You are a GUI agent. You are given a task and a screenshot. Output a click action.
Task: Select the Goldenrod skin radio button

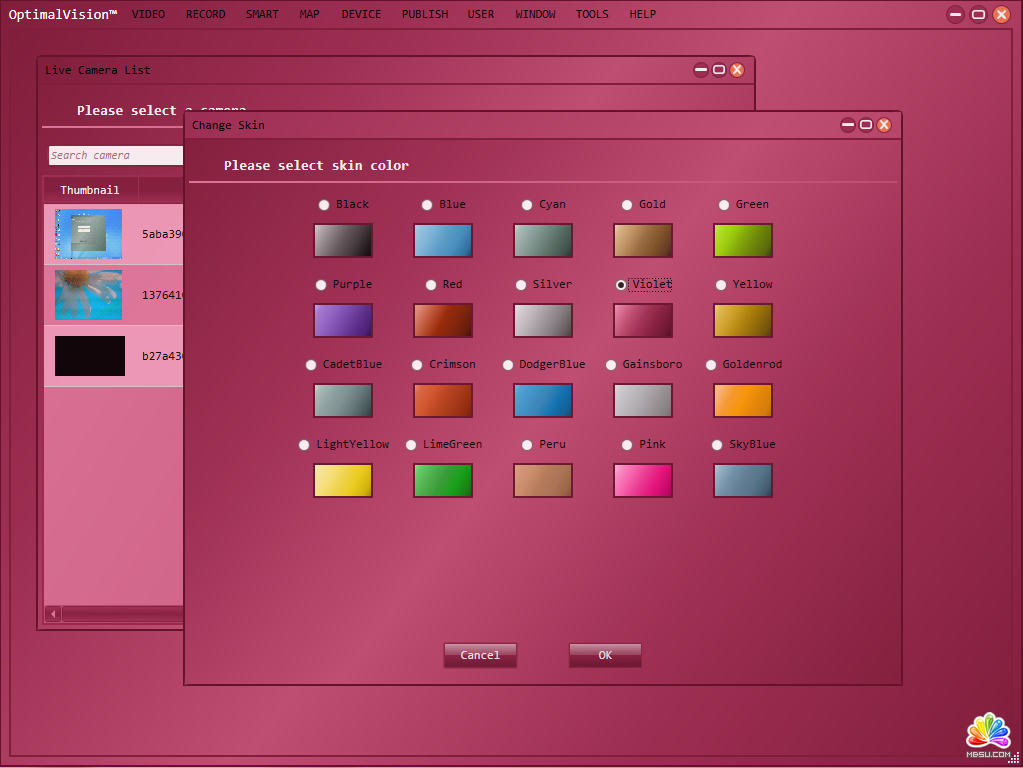tap(711, 365)
